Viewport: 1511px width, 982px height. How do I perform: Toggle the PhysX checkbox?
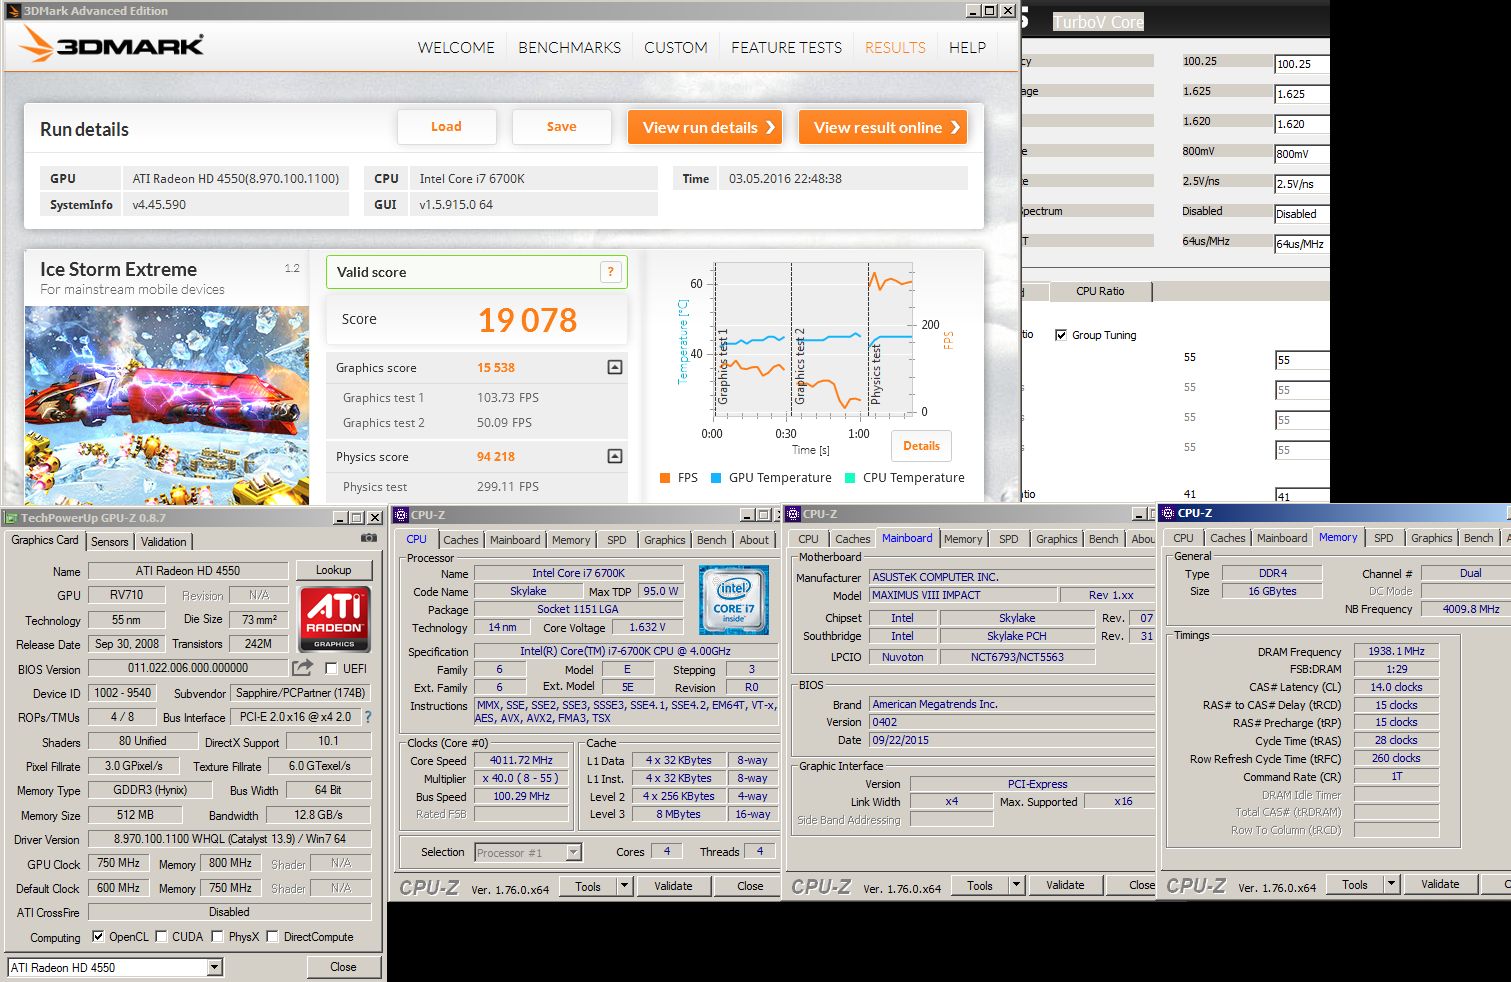218,937
